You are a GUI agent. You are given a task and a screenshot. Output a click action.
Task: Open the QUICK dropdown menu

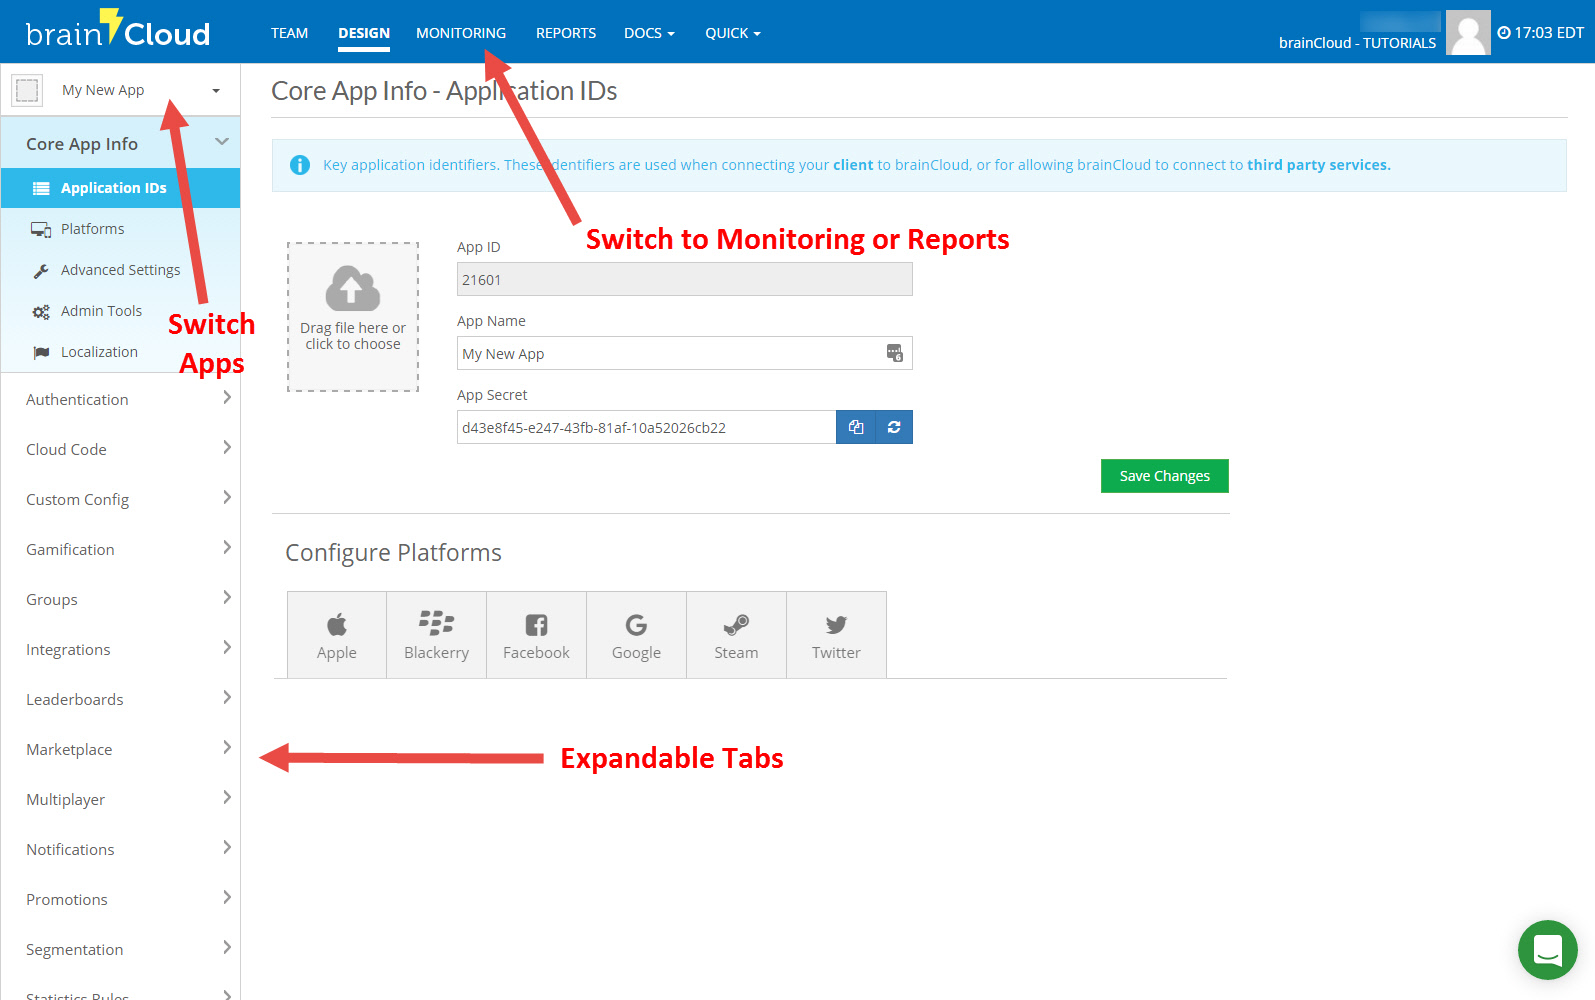(732, 33)
